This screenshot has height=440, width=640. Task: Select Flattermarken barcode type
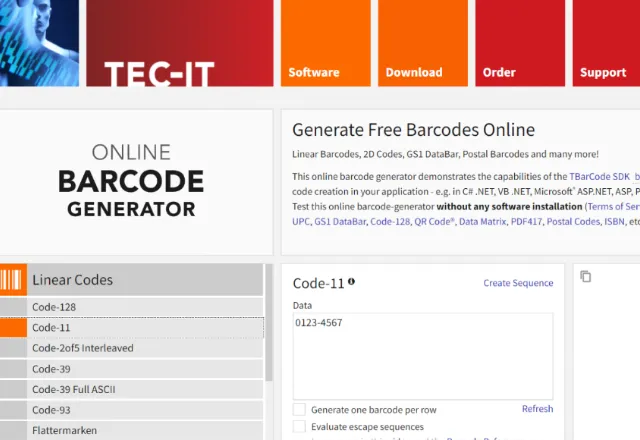pos(131,430)
